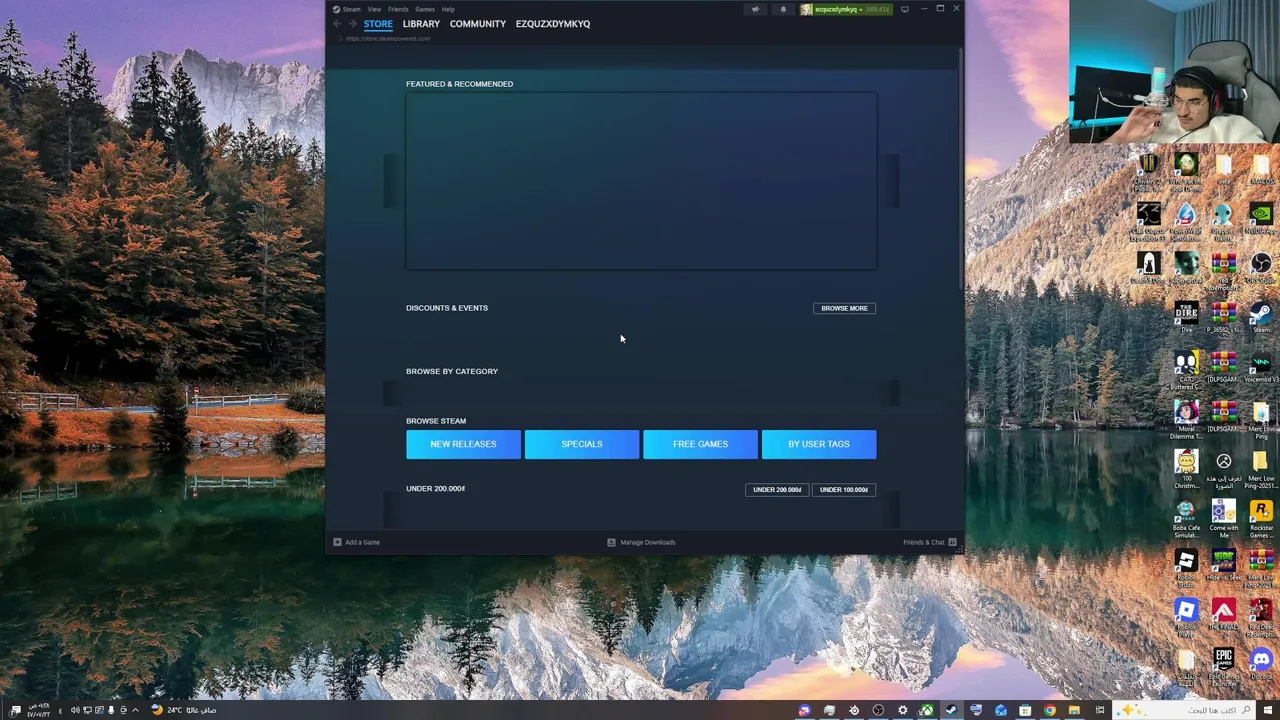The height and width of the screenshot is (720, 1280).
Task: Open BY USER TAGS in Browse Steam
Action: coord(819,444)
